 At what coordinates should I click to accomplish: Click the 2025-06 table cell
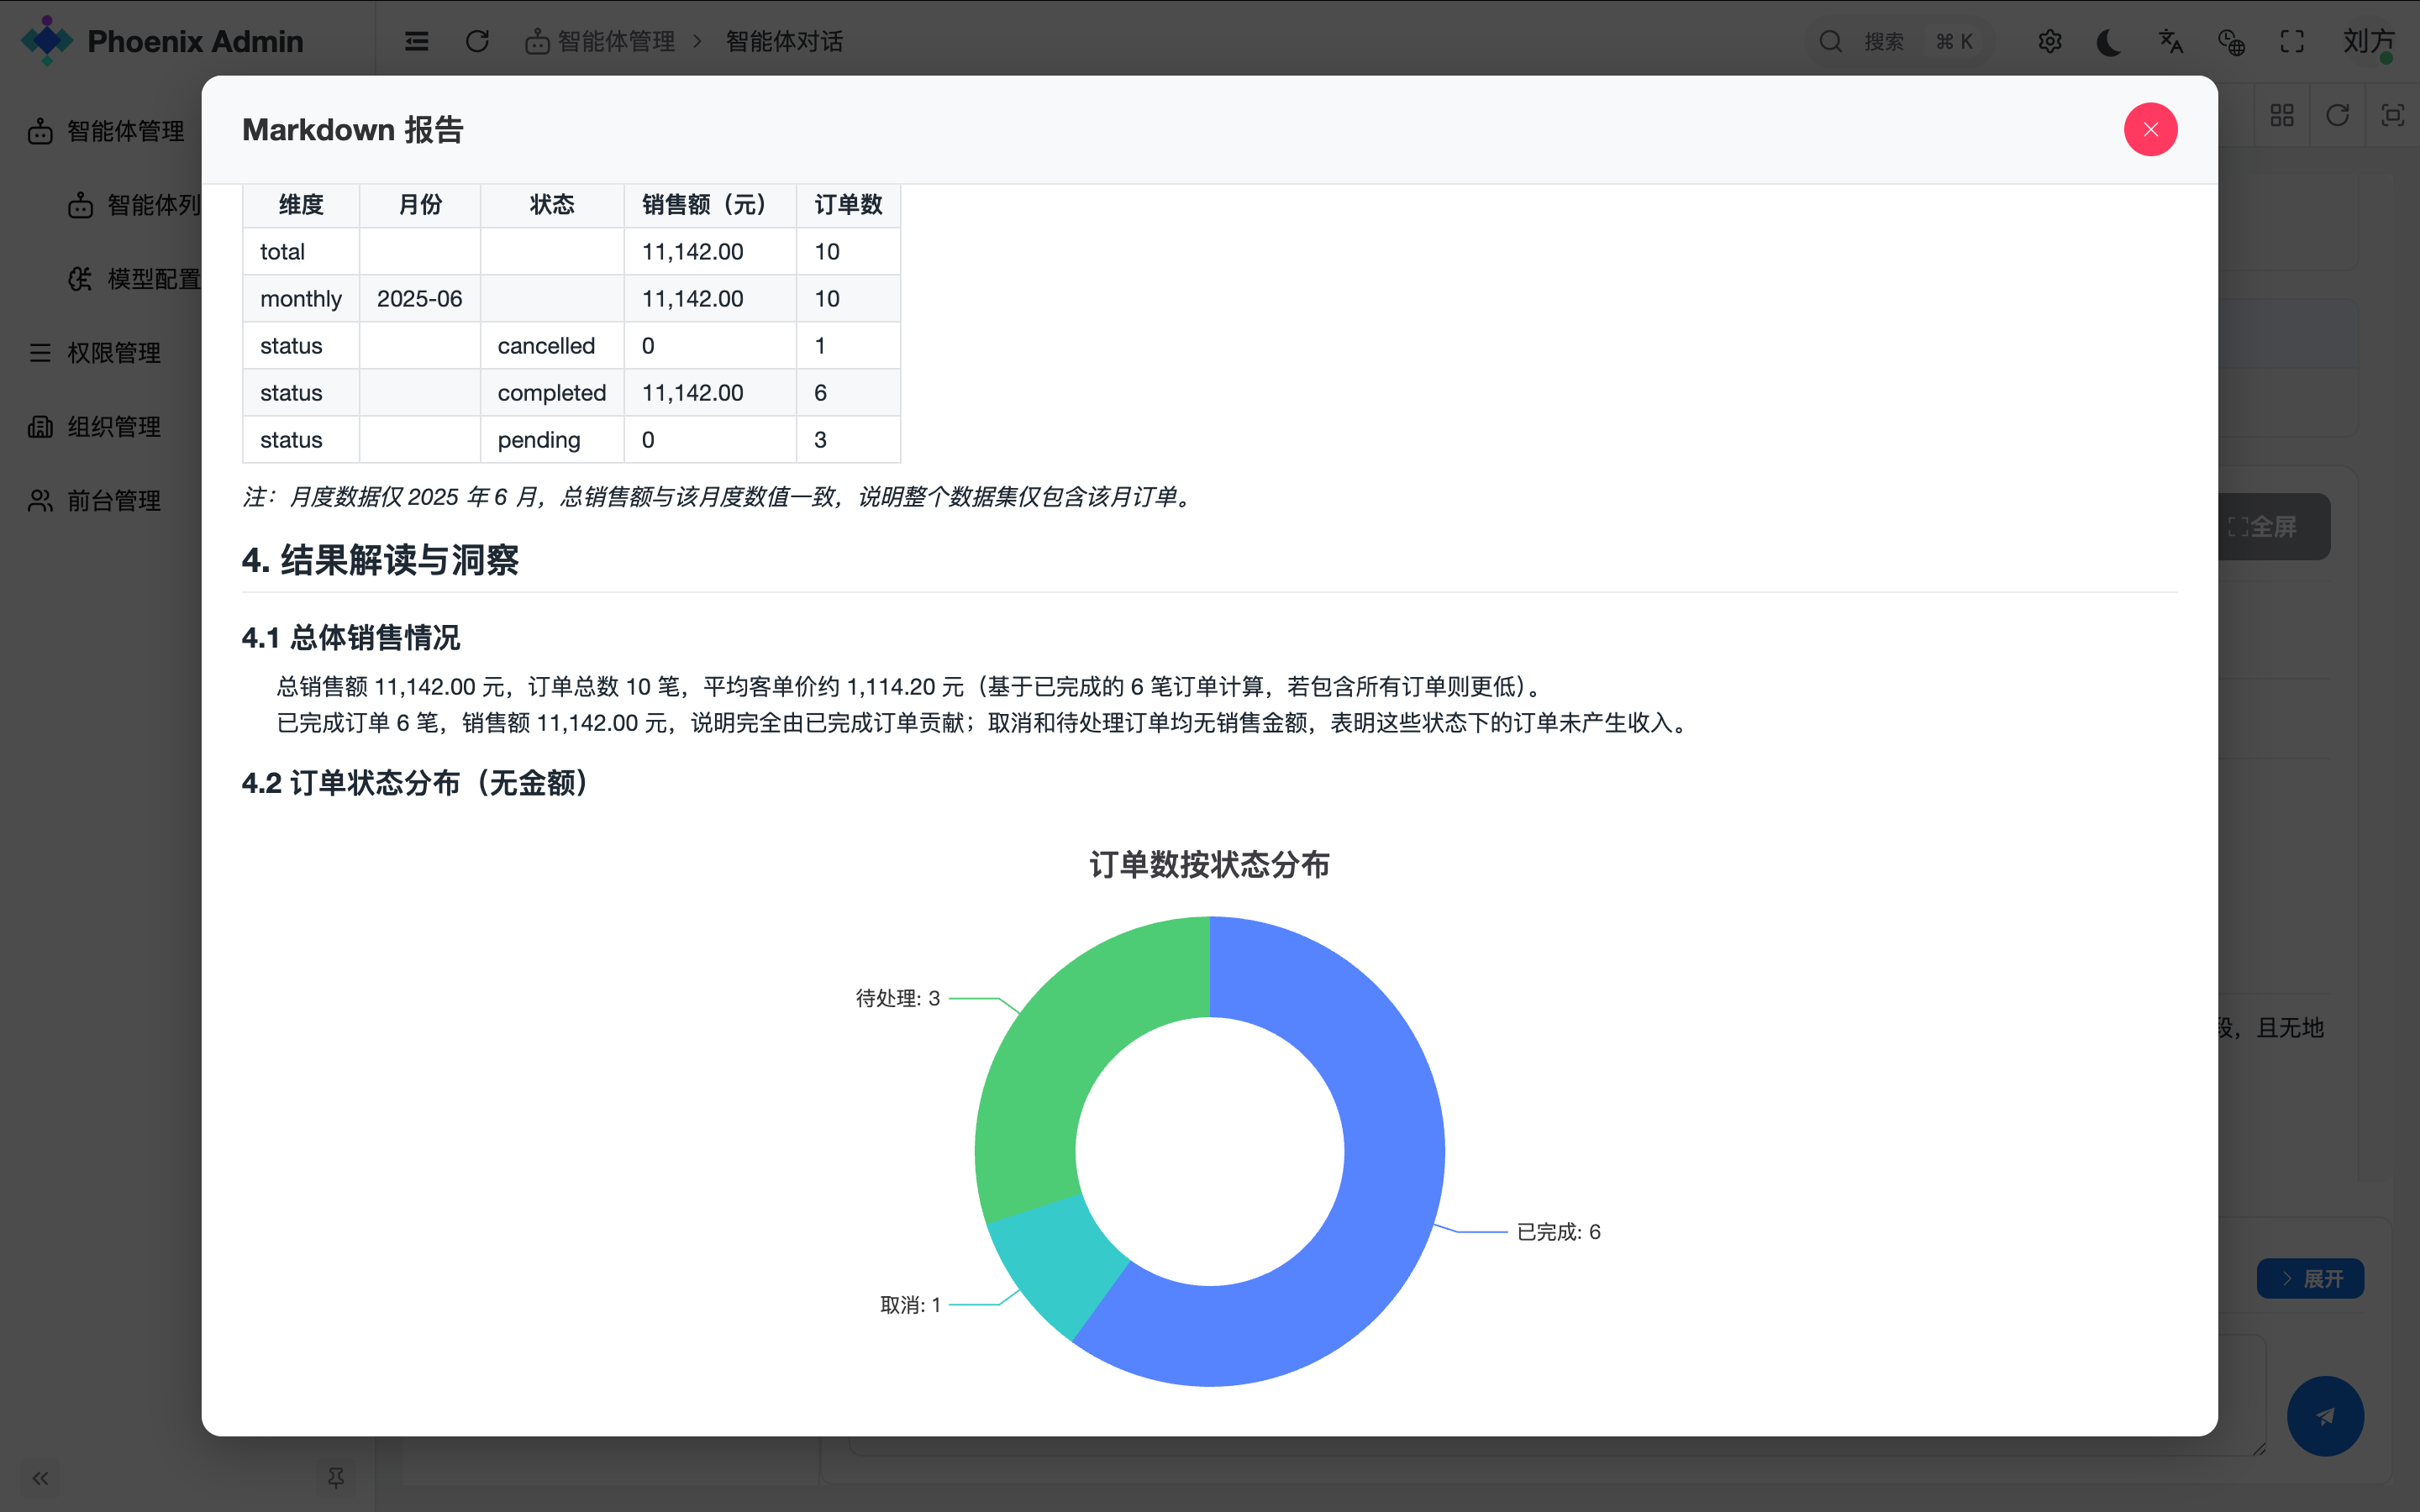[419, 299]
